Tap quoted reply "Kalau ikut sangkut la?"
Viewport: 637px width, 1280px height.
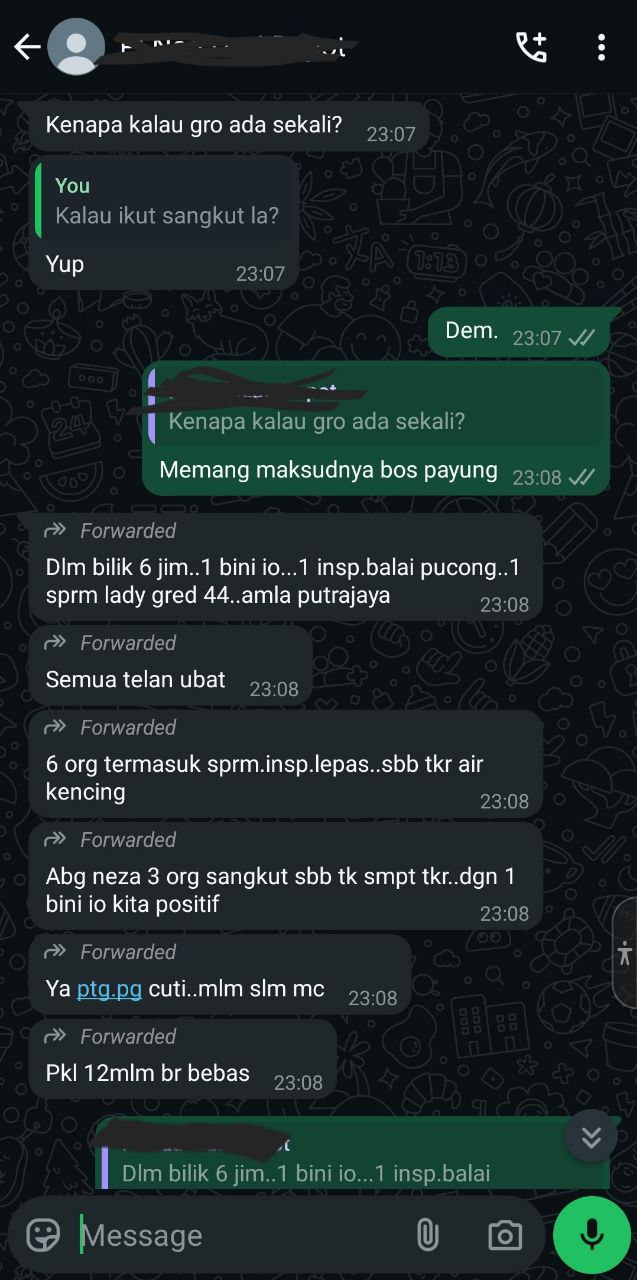(x=166, y=202)
